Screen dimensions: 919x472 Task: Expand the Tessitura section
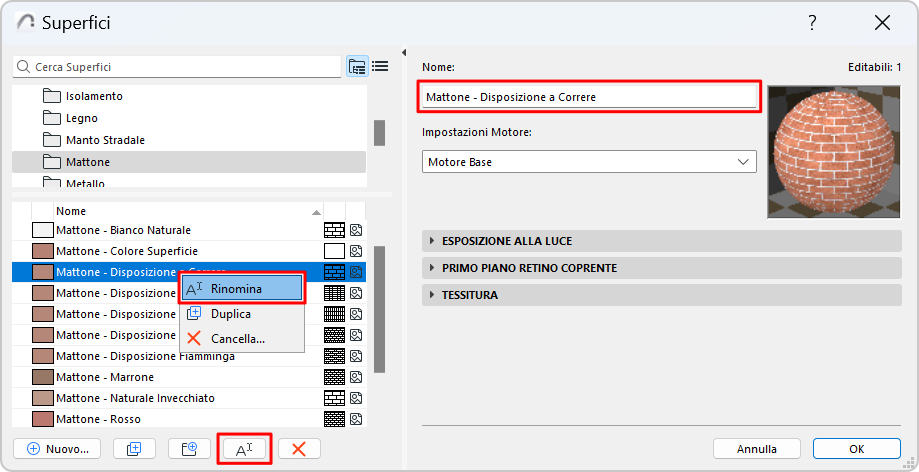click(x=470, y=295)
